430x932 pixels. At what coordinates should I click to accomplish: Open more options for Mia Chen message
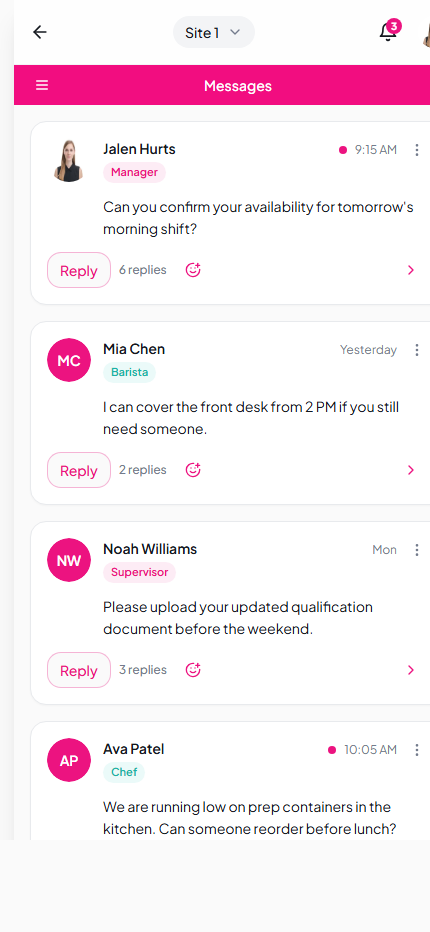[417, 350]
